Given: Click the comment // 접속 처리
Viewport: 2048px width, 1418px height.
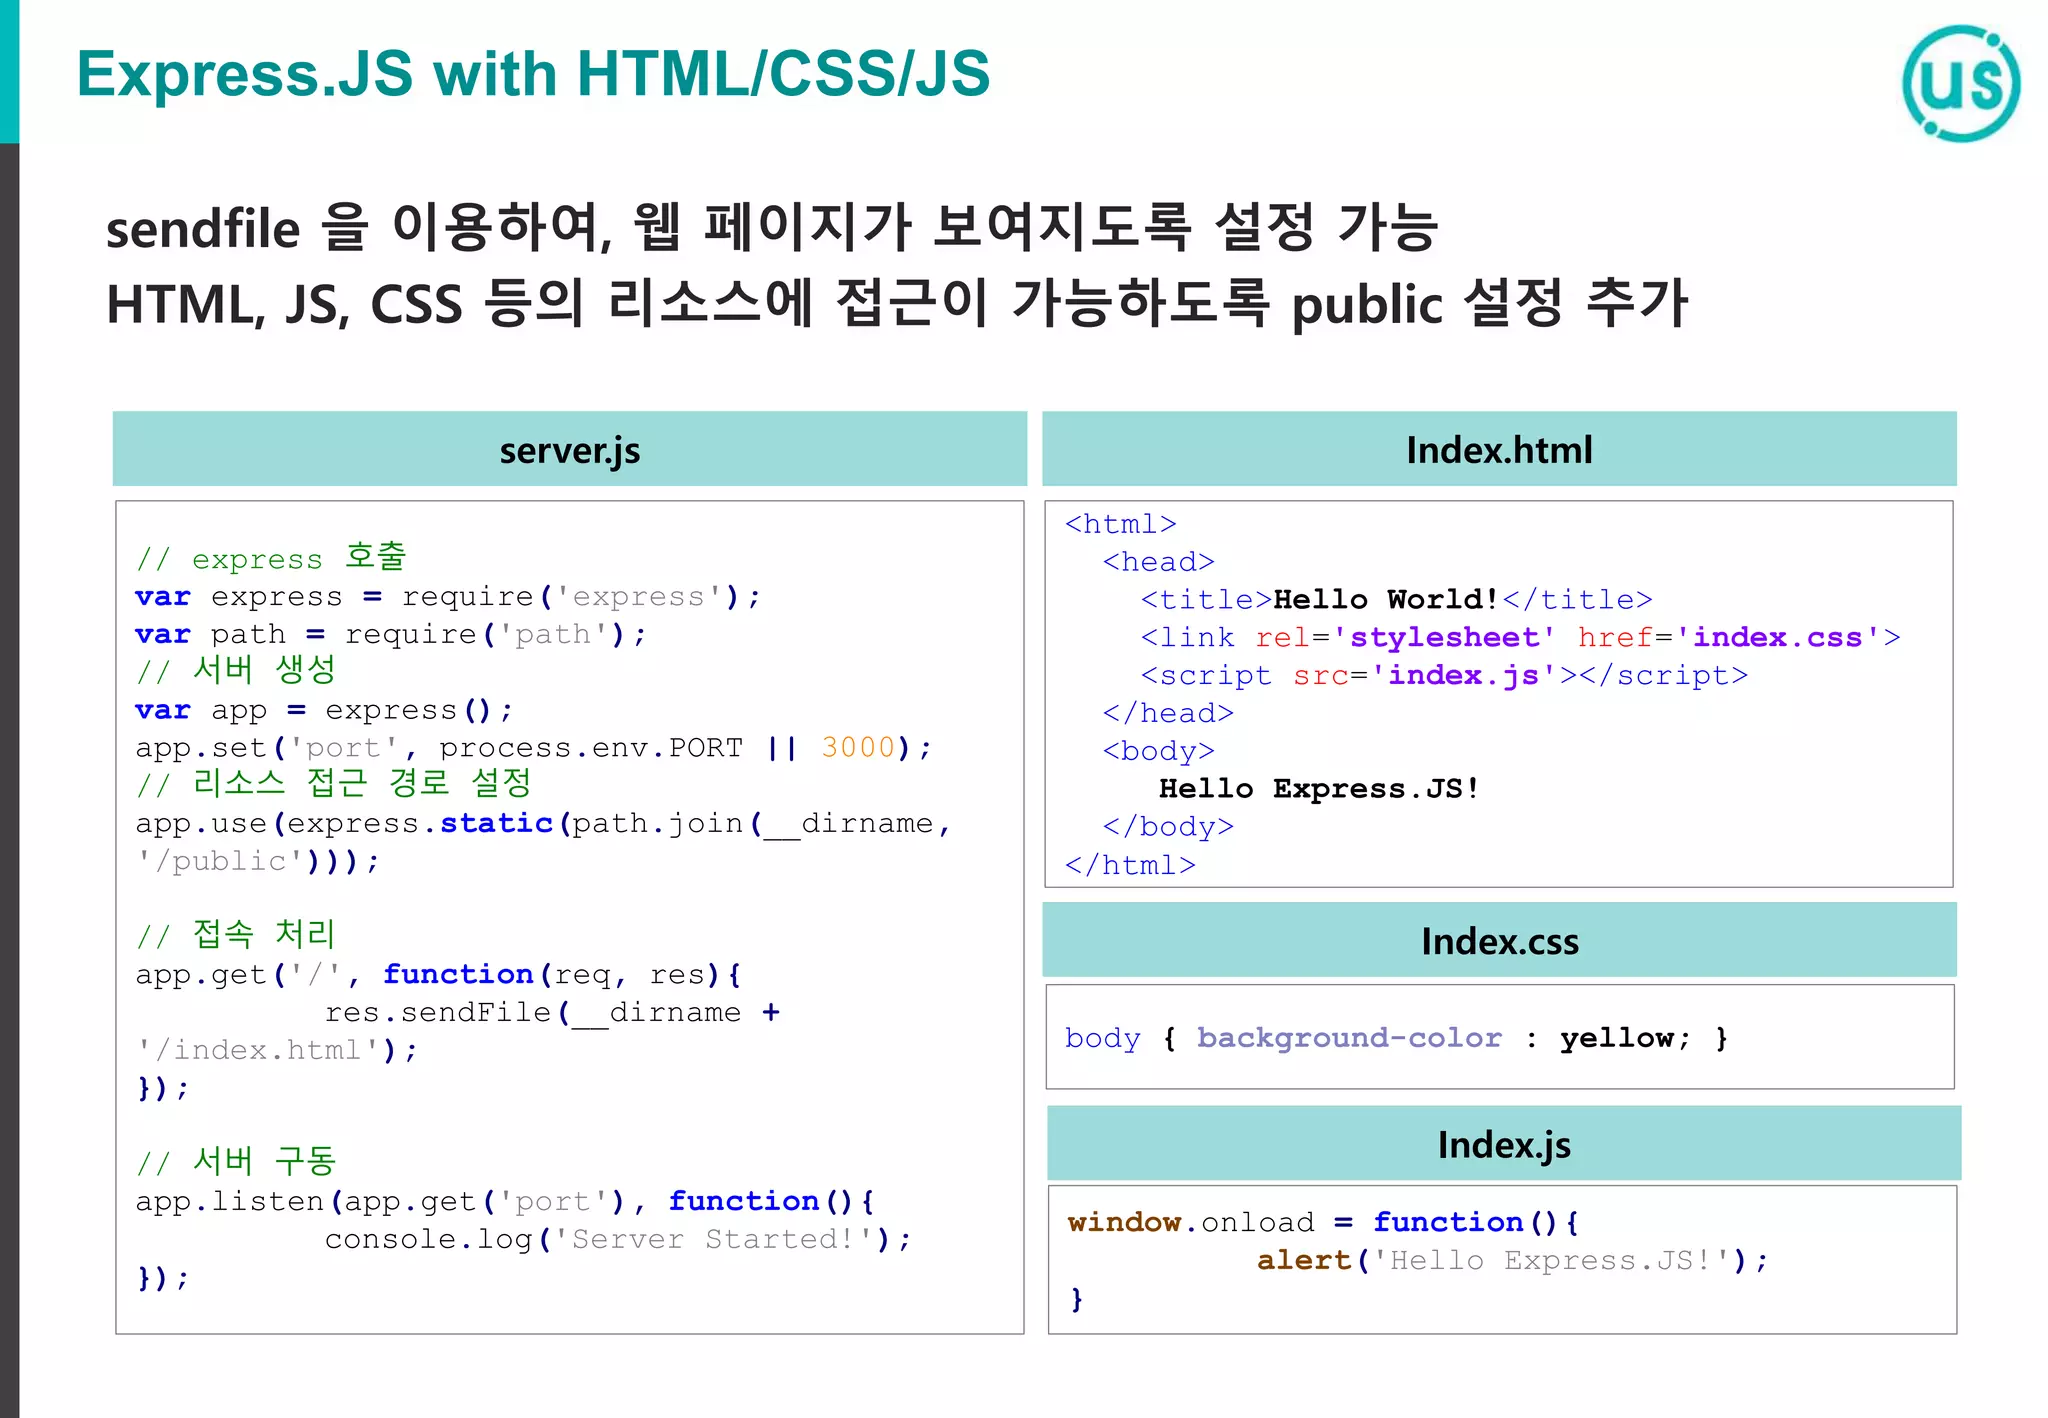Looking at the screenshot, I should click(236, 935).
